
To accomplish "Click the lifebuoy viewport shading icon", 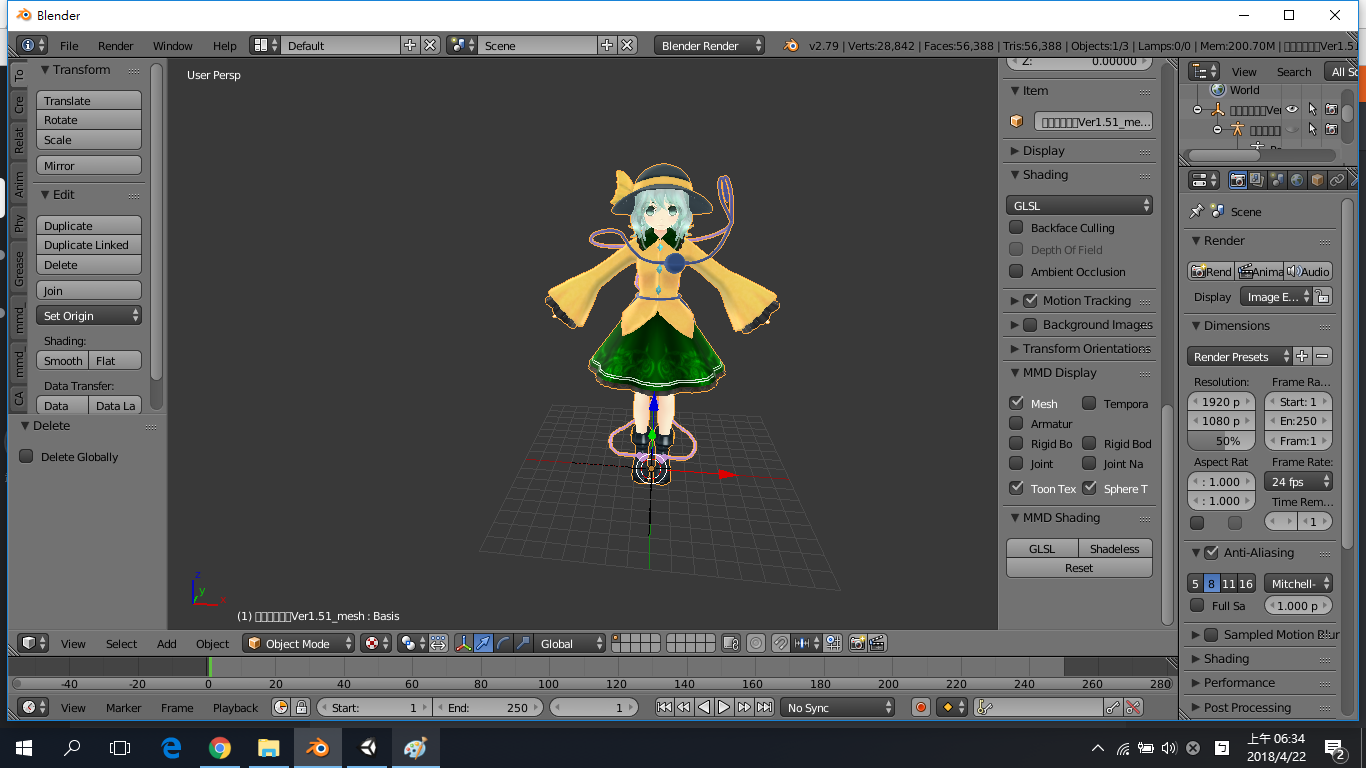I will point(376,643).
